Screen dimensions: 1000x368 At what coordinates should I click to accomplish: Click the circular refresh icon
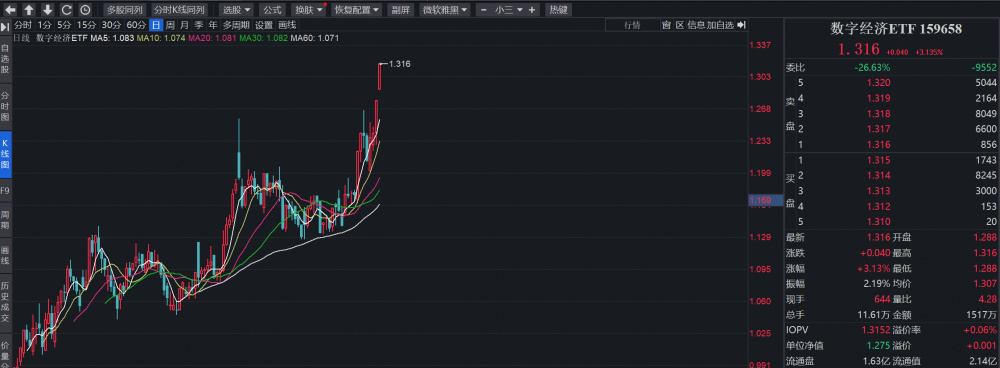click(66, 10)
